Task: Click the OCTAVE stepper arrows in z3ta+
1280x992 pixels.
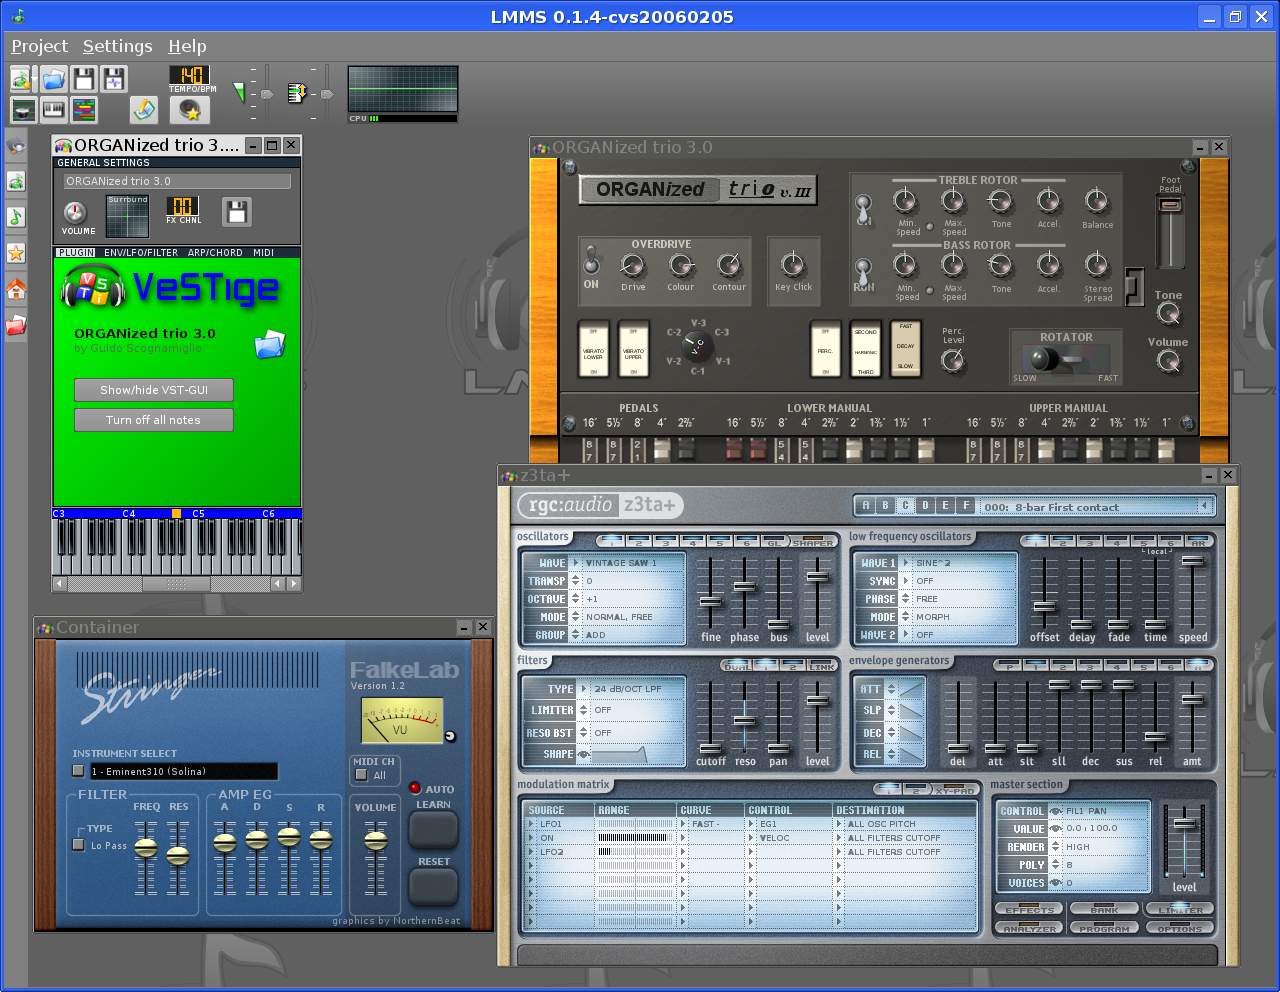Action: (x=576, y=599)
